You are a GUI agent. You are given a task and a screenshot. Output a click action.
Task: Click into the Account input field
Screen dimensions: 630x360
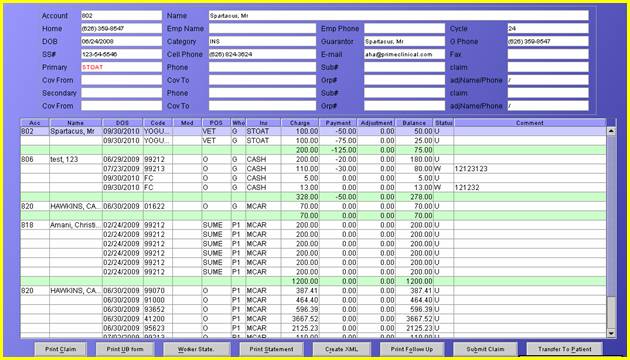click(x=121, y=16)
